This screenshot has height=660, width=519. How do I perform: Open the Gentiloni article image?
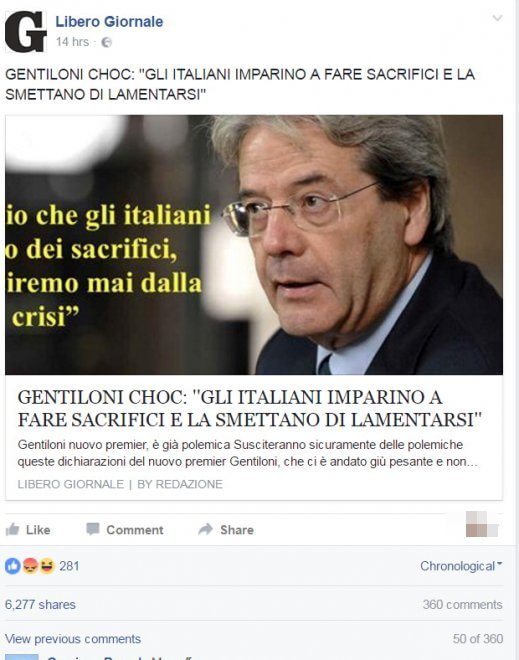point(254,245)
